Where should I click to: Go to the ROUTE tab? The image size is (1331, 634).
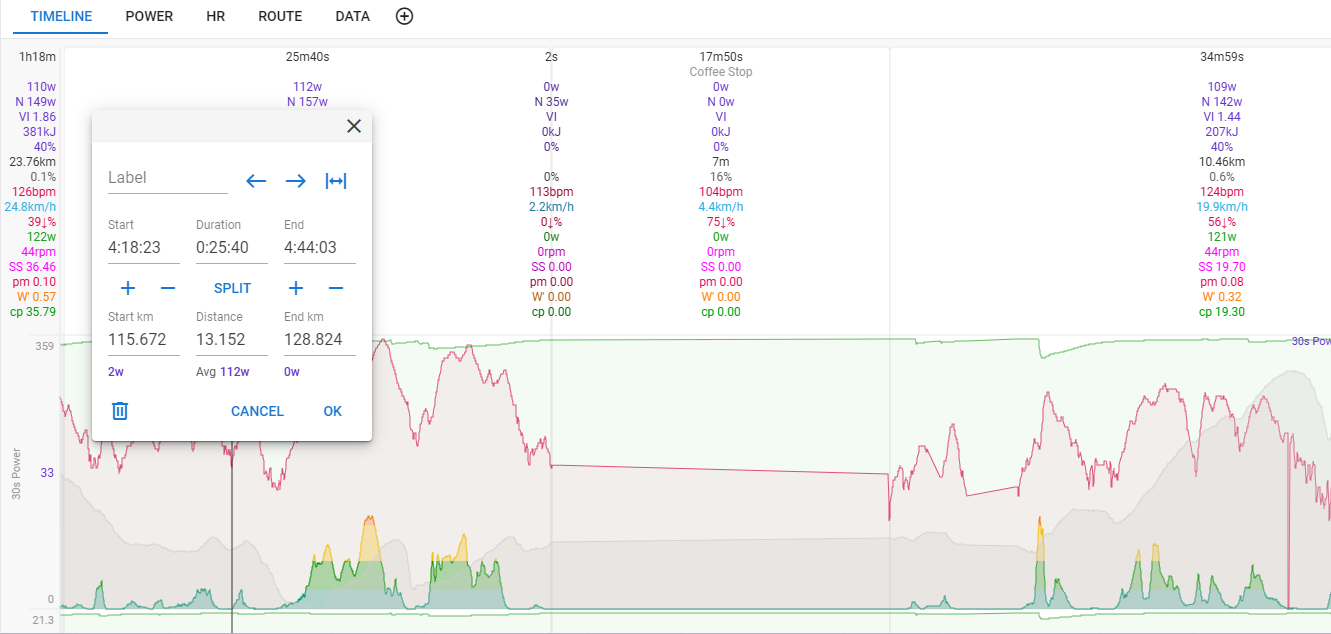280,17
